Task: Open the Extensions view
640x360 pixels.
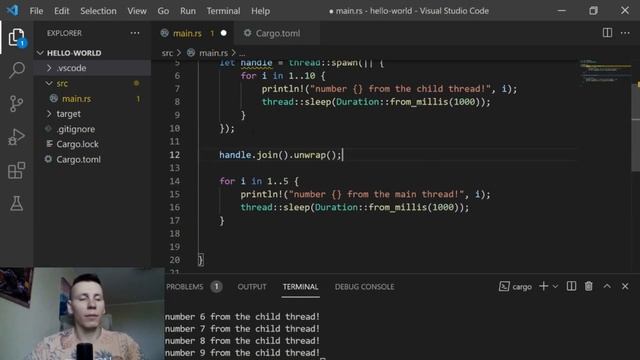Action: pos(16,170)
